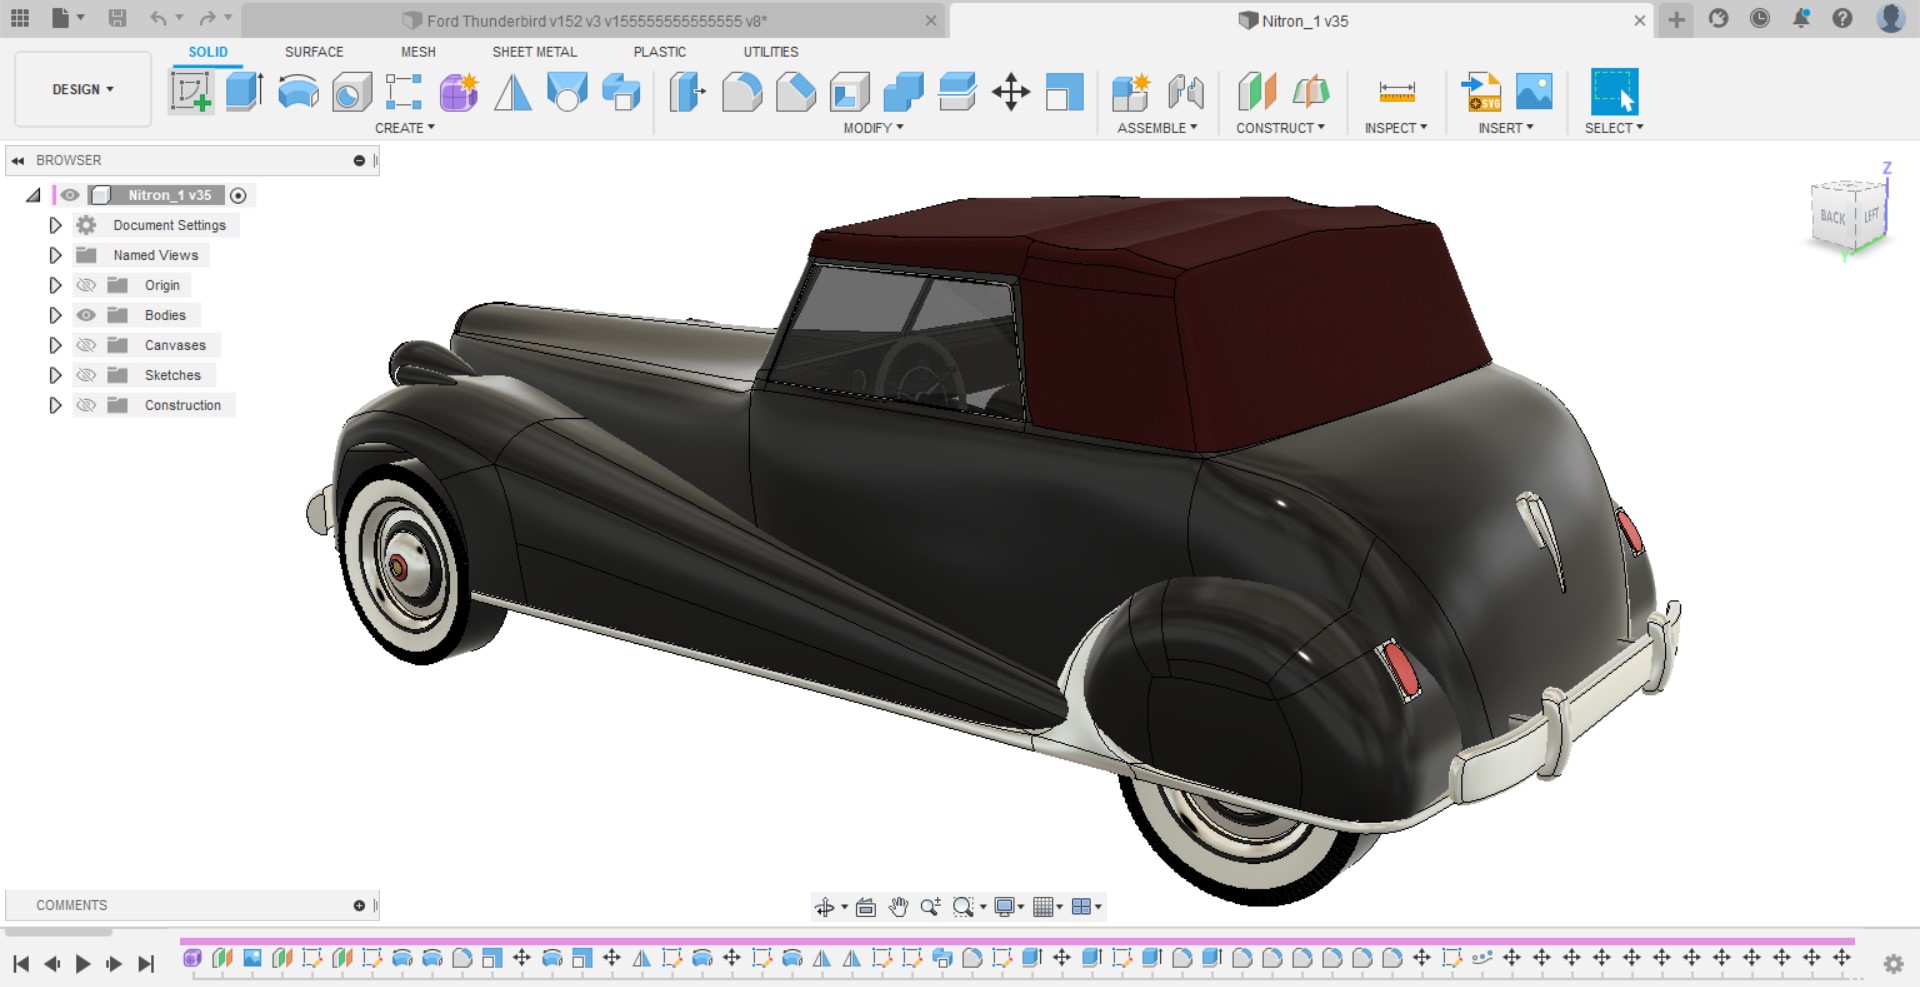Open the DESIGN workspace dropdown
The height and width of the screenshot is (987, 1920).
tap(83, 89)
